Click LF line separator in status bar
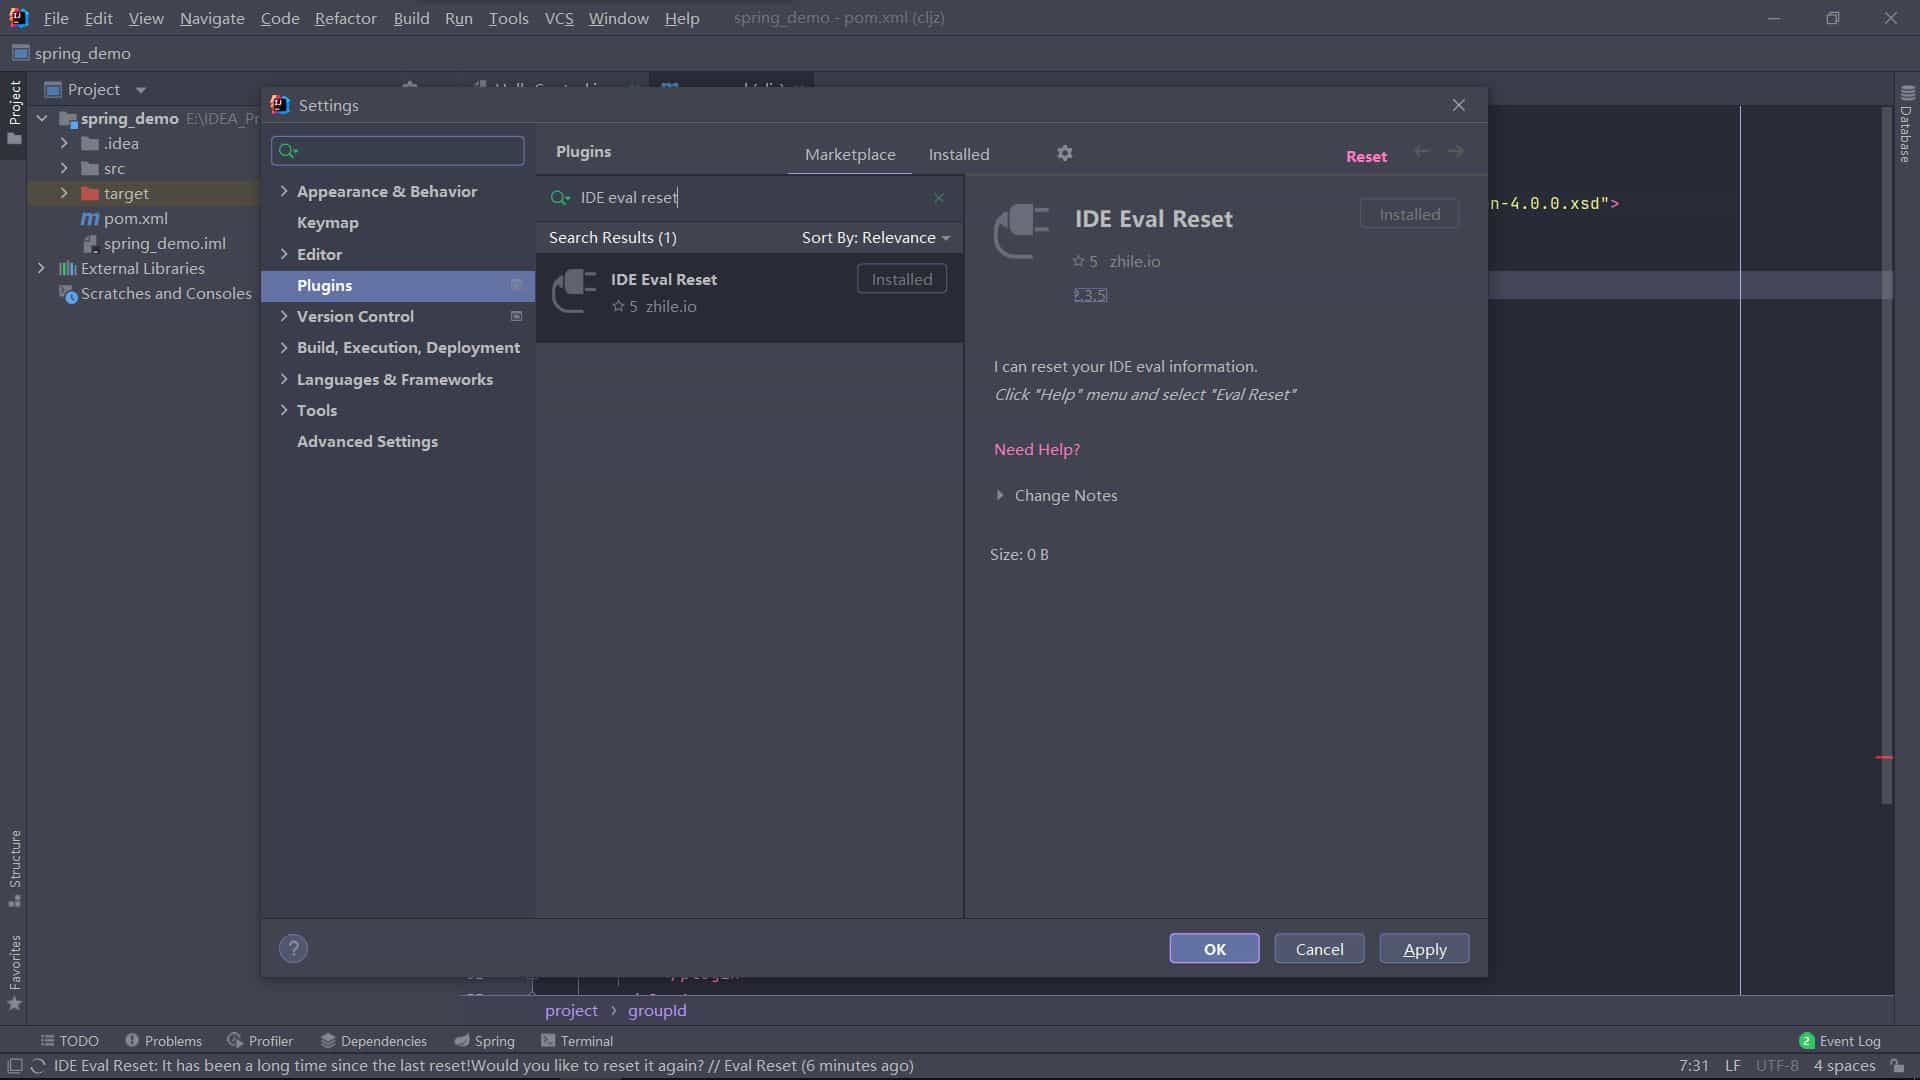Viewport: 1920px width, 1080px height. (x=1732, y=1066)
